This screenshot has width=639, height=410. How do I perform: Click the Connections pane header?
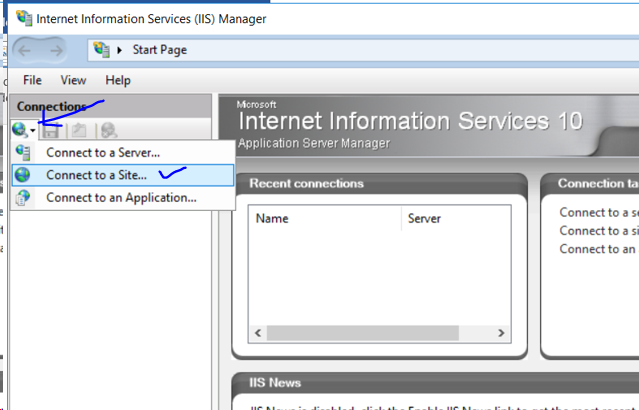point(110,107)
